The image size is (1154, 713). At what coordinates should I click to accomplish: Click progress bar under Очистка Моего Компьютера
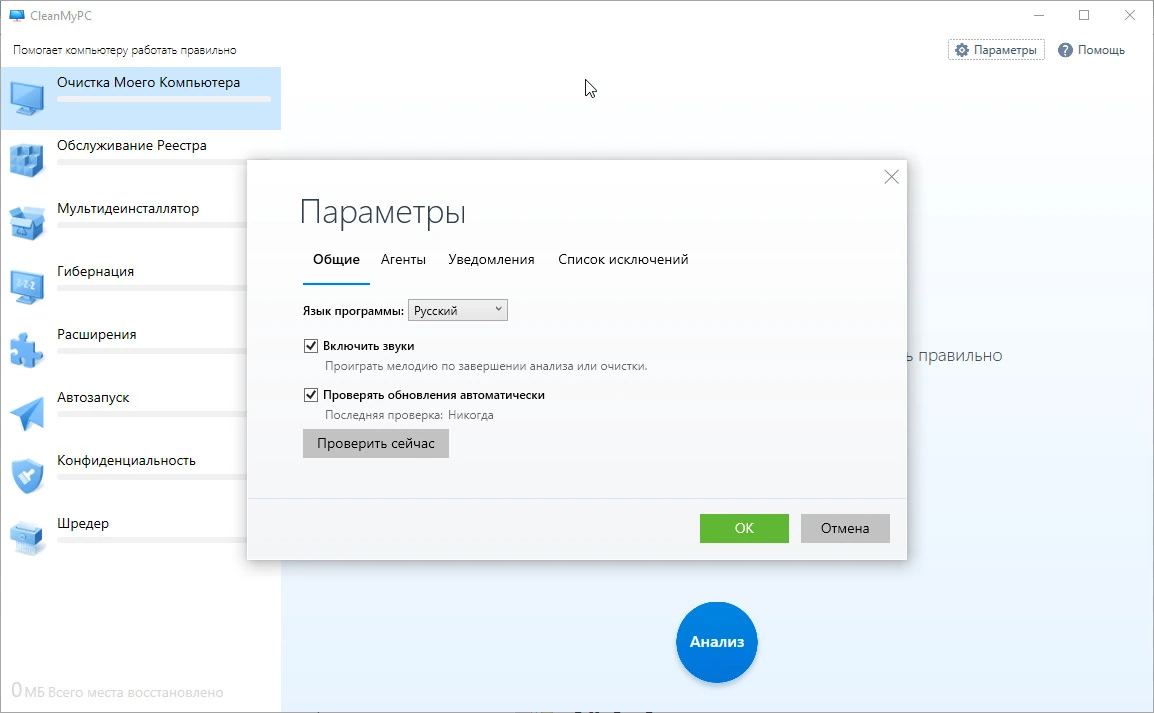163,99
